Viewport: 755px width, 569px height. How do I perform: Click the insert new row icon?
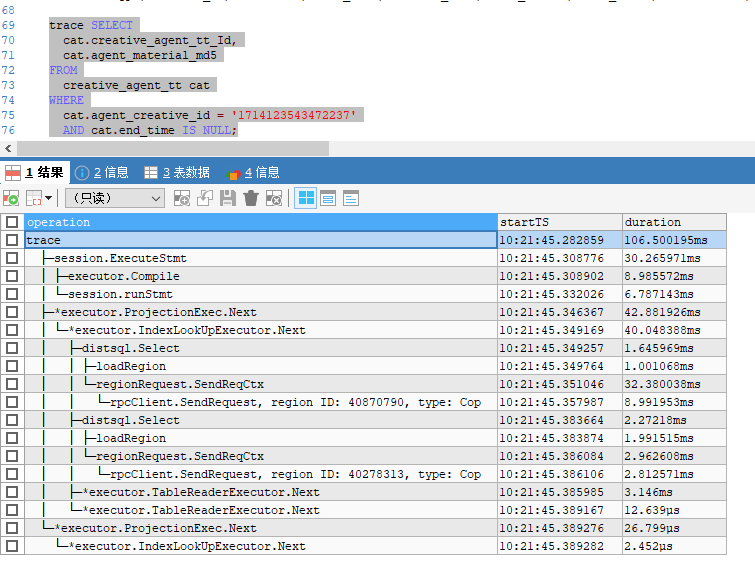coord(182,198)
